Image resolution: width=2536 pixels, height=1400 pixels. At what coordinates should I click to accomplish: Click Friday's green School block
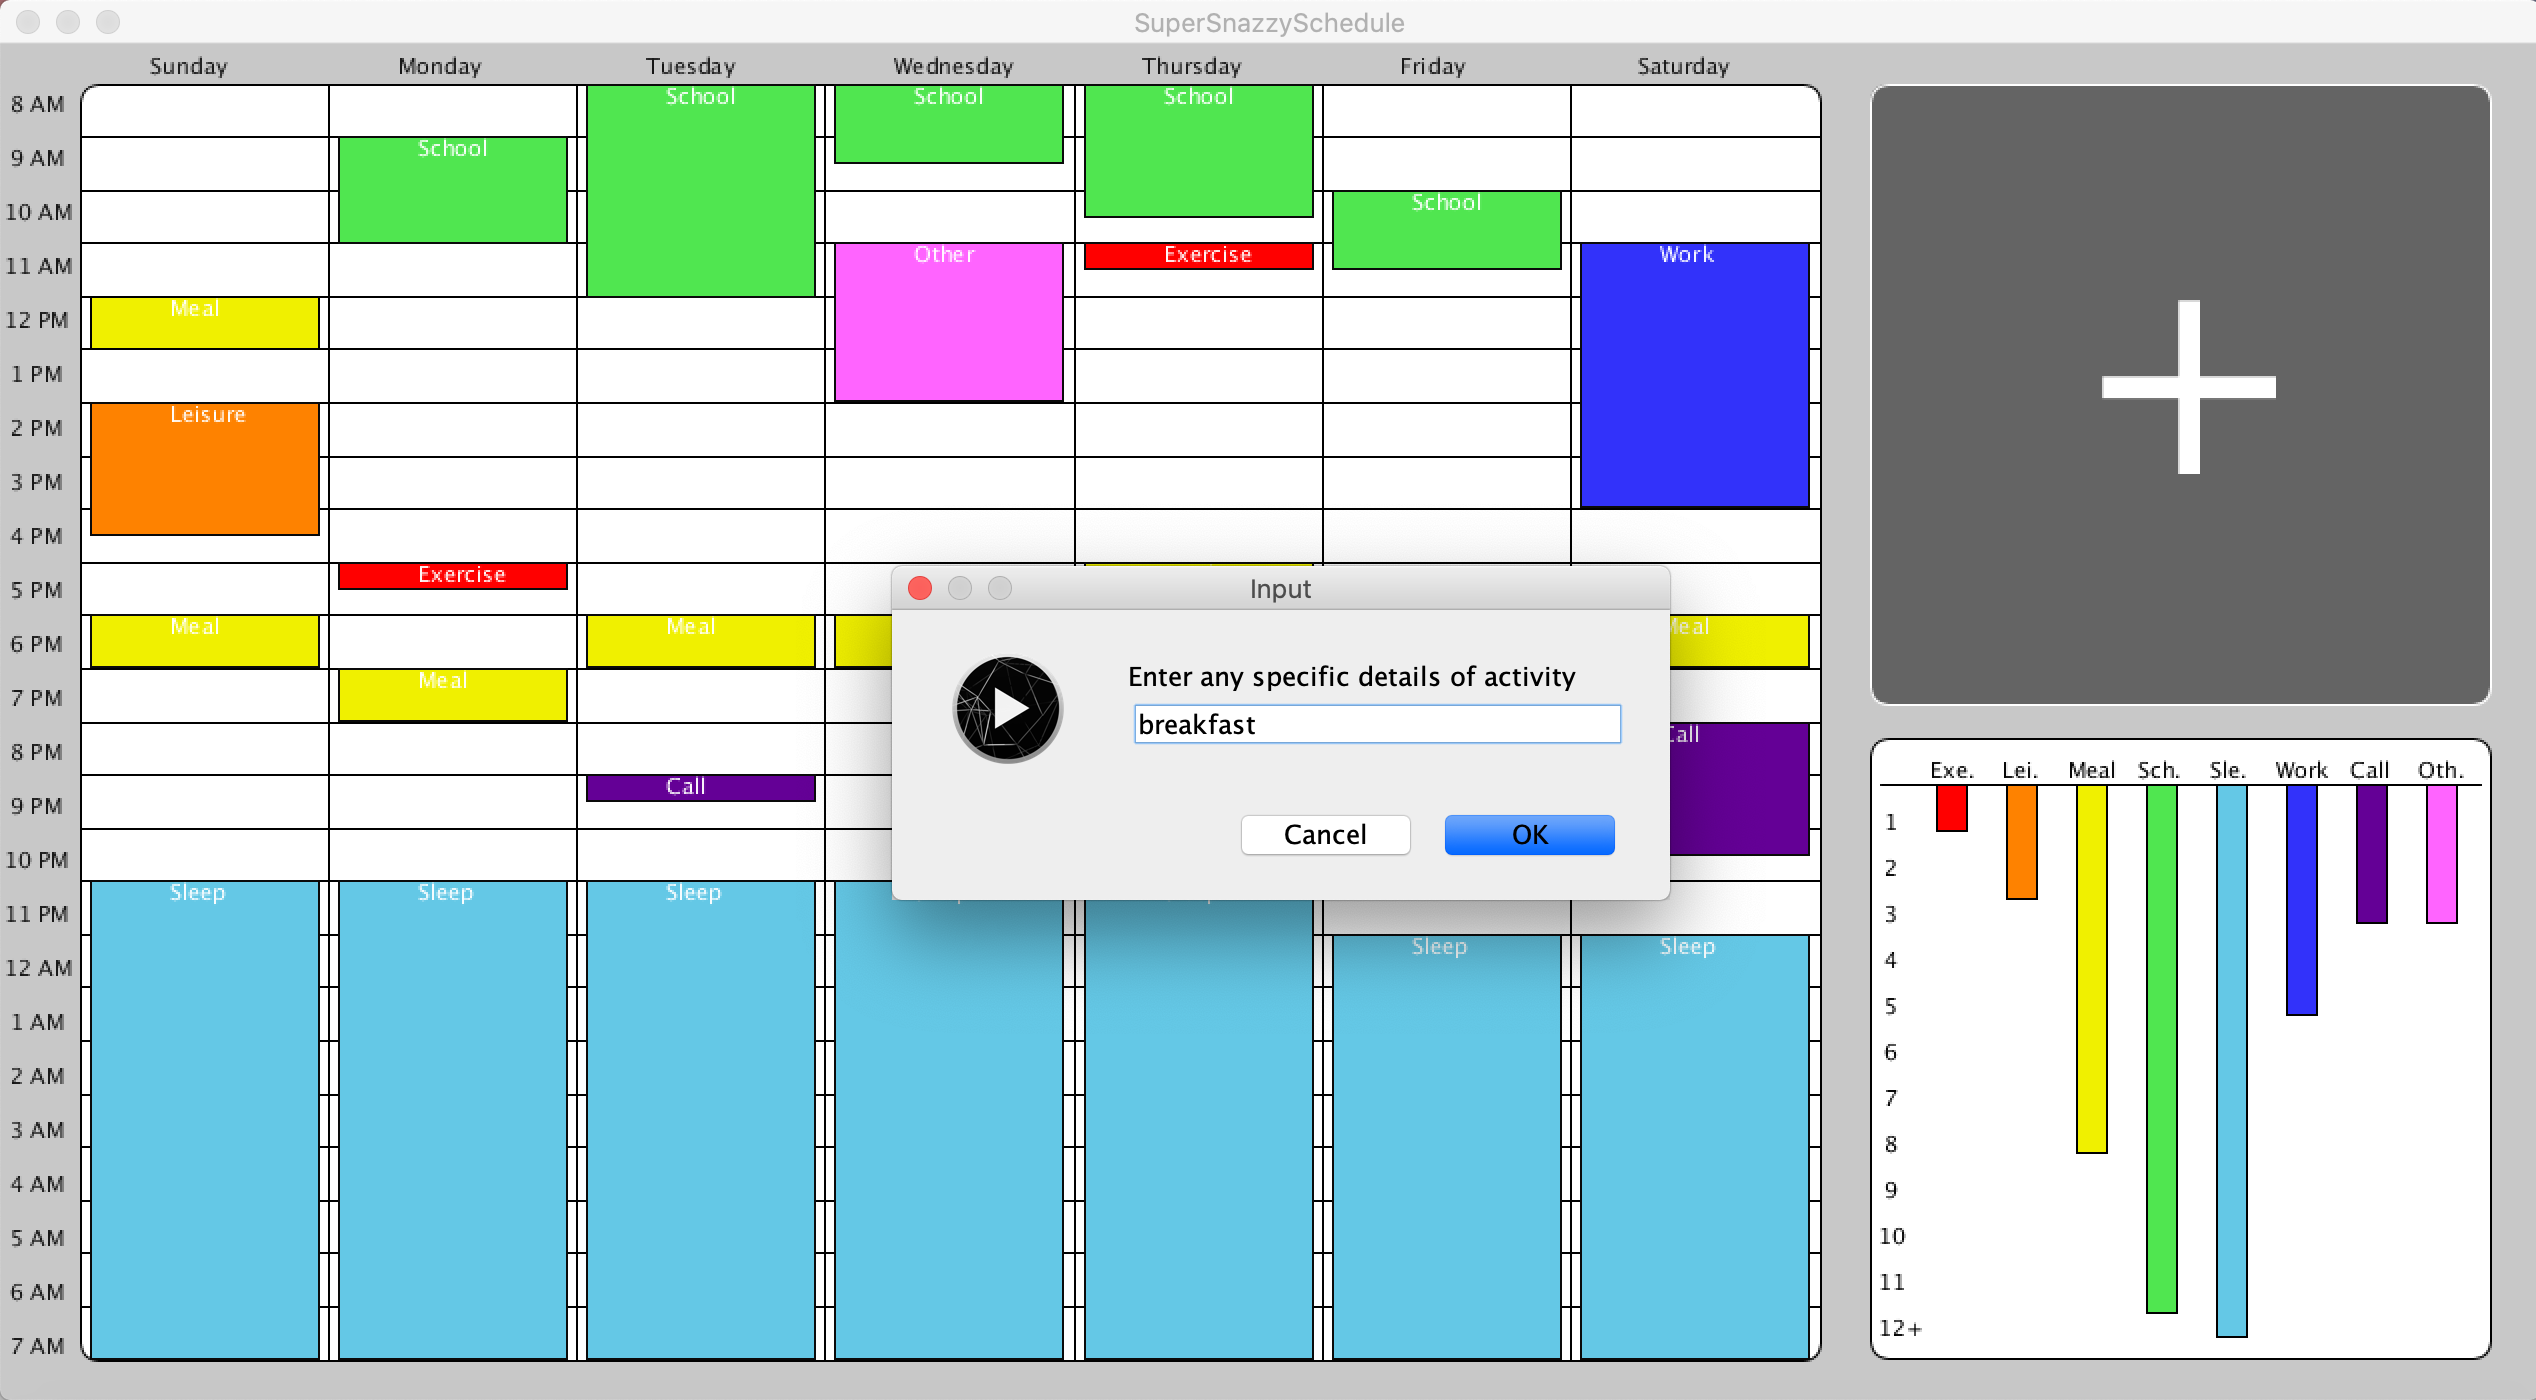[1446, 232]
